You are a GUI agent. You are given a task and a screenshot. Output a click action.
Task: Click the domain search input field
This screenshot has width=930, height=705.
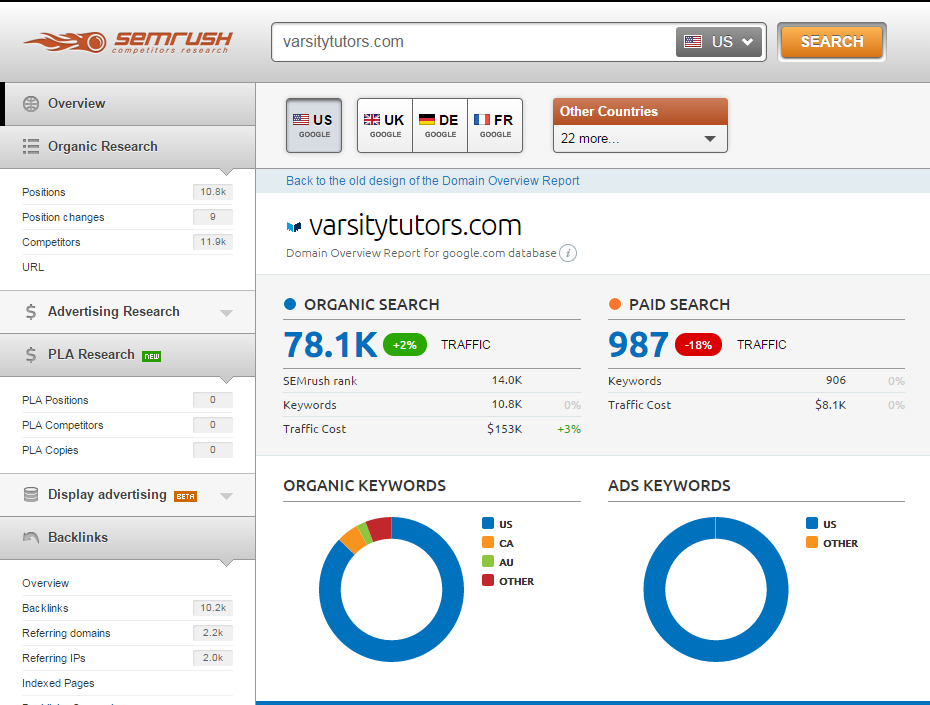474,42
